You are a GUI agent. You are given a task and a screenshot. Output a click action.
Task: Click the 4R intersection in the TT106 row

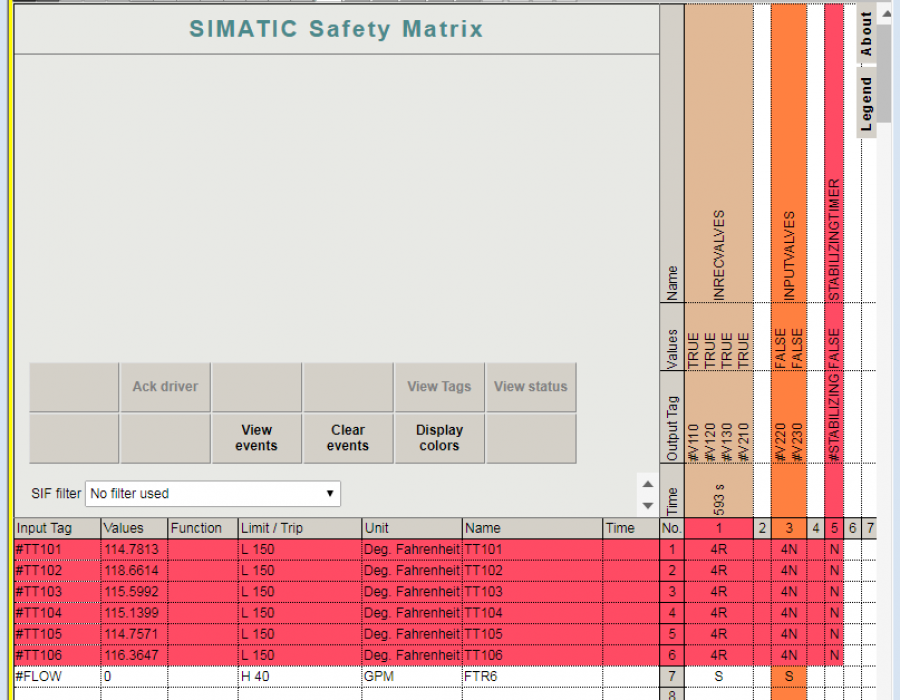719,656
